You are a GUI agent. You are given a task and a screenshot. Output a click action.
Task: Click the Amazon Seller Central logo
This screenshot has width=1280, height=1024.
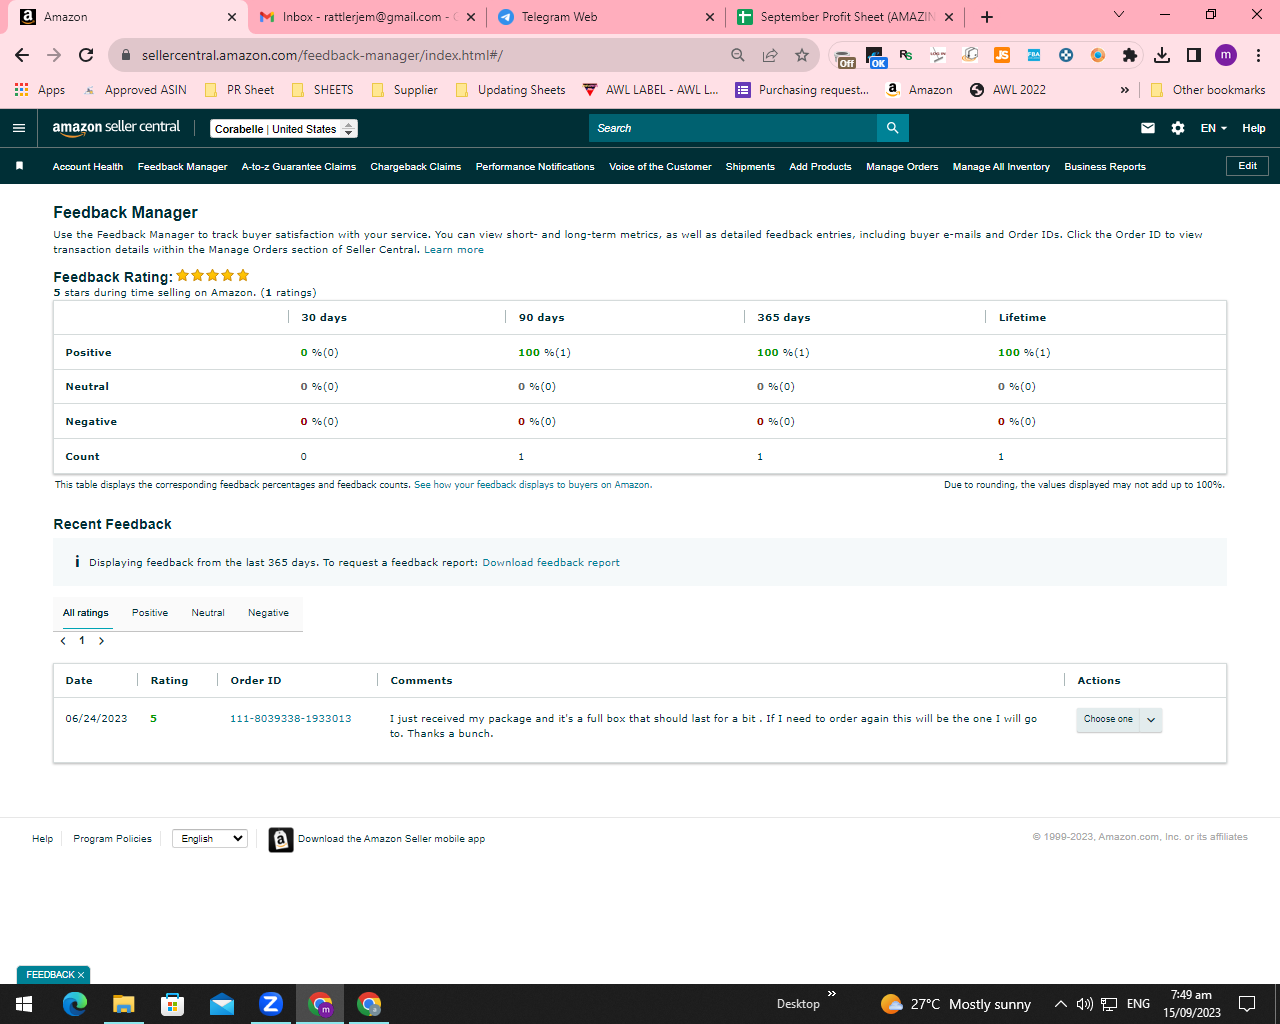coord(116,128)
